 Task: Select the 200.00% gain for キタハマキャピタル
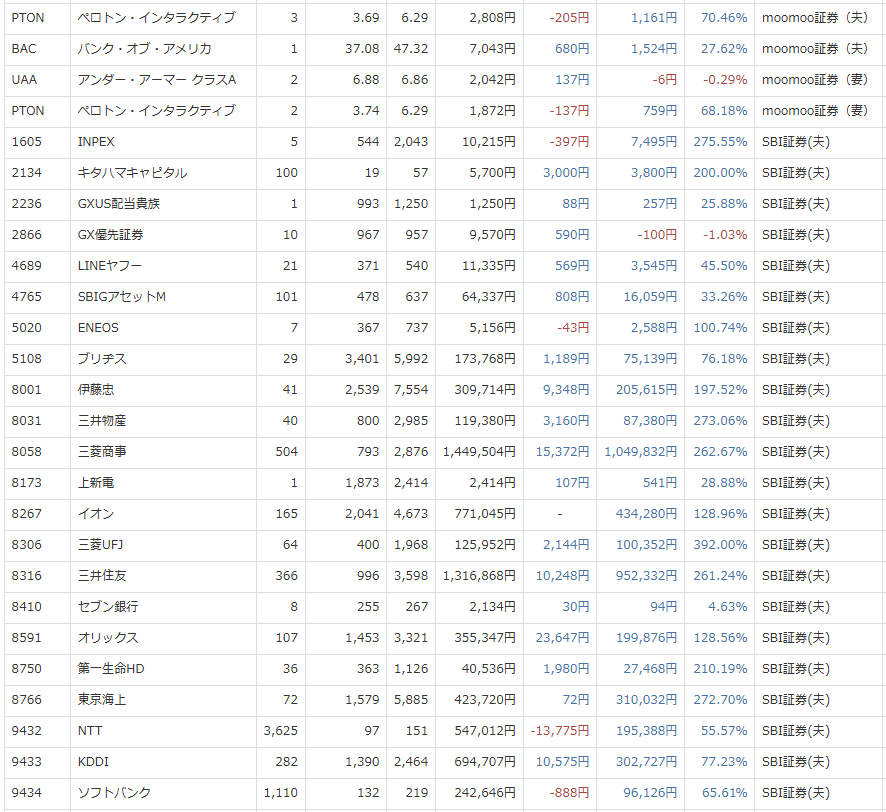coord(720,173)
